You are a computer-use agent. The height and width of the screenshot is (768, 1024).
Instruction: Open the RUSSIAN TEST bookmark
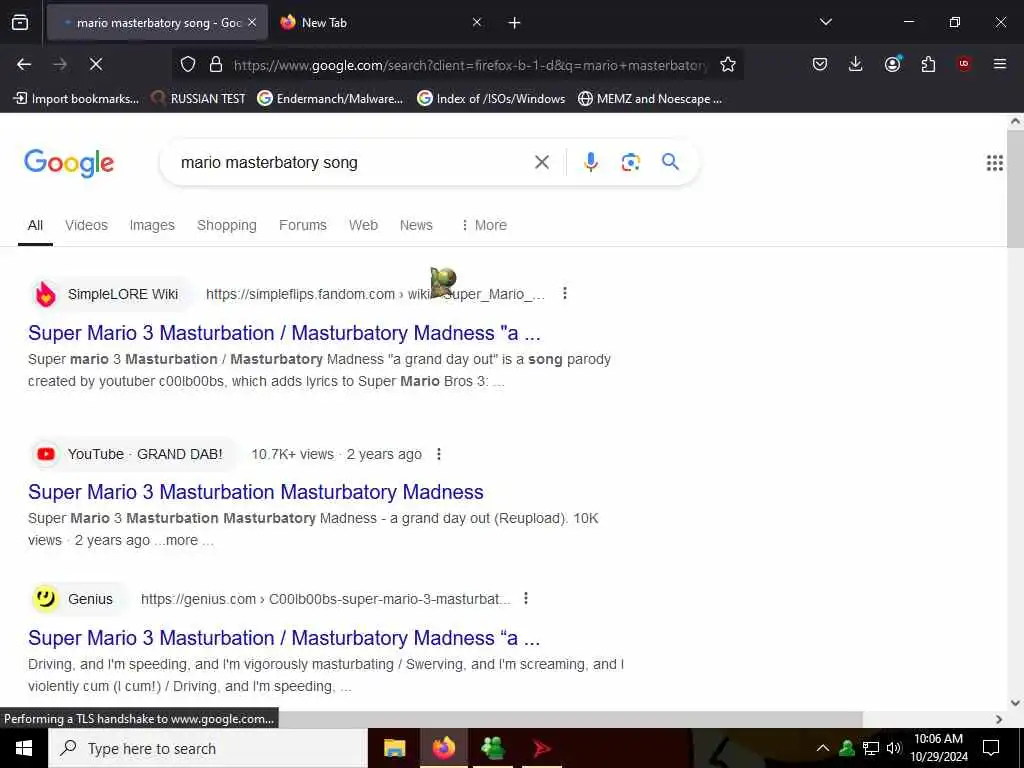tap(199, 99)
